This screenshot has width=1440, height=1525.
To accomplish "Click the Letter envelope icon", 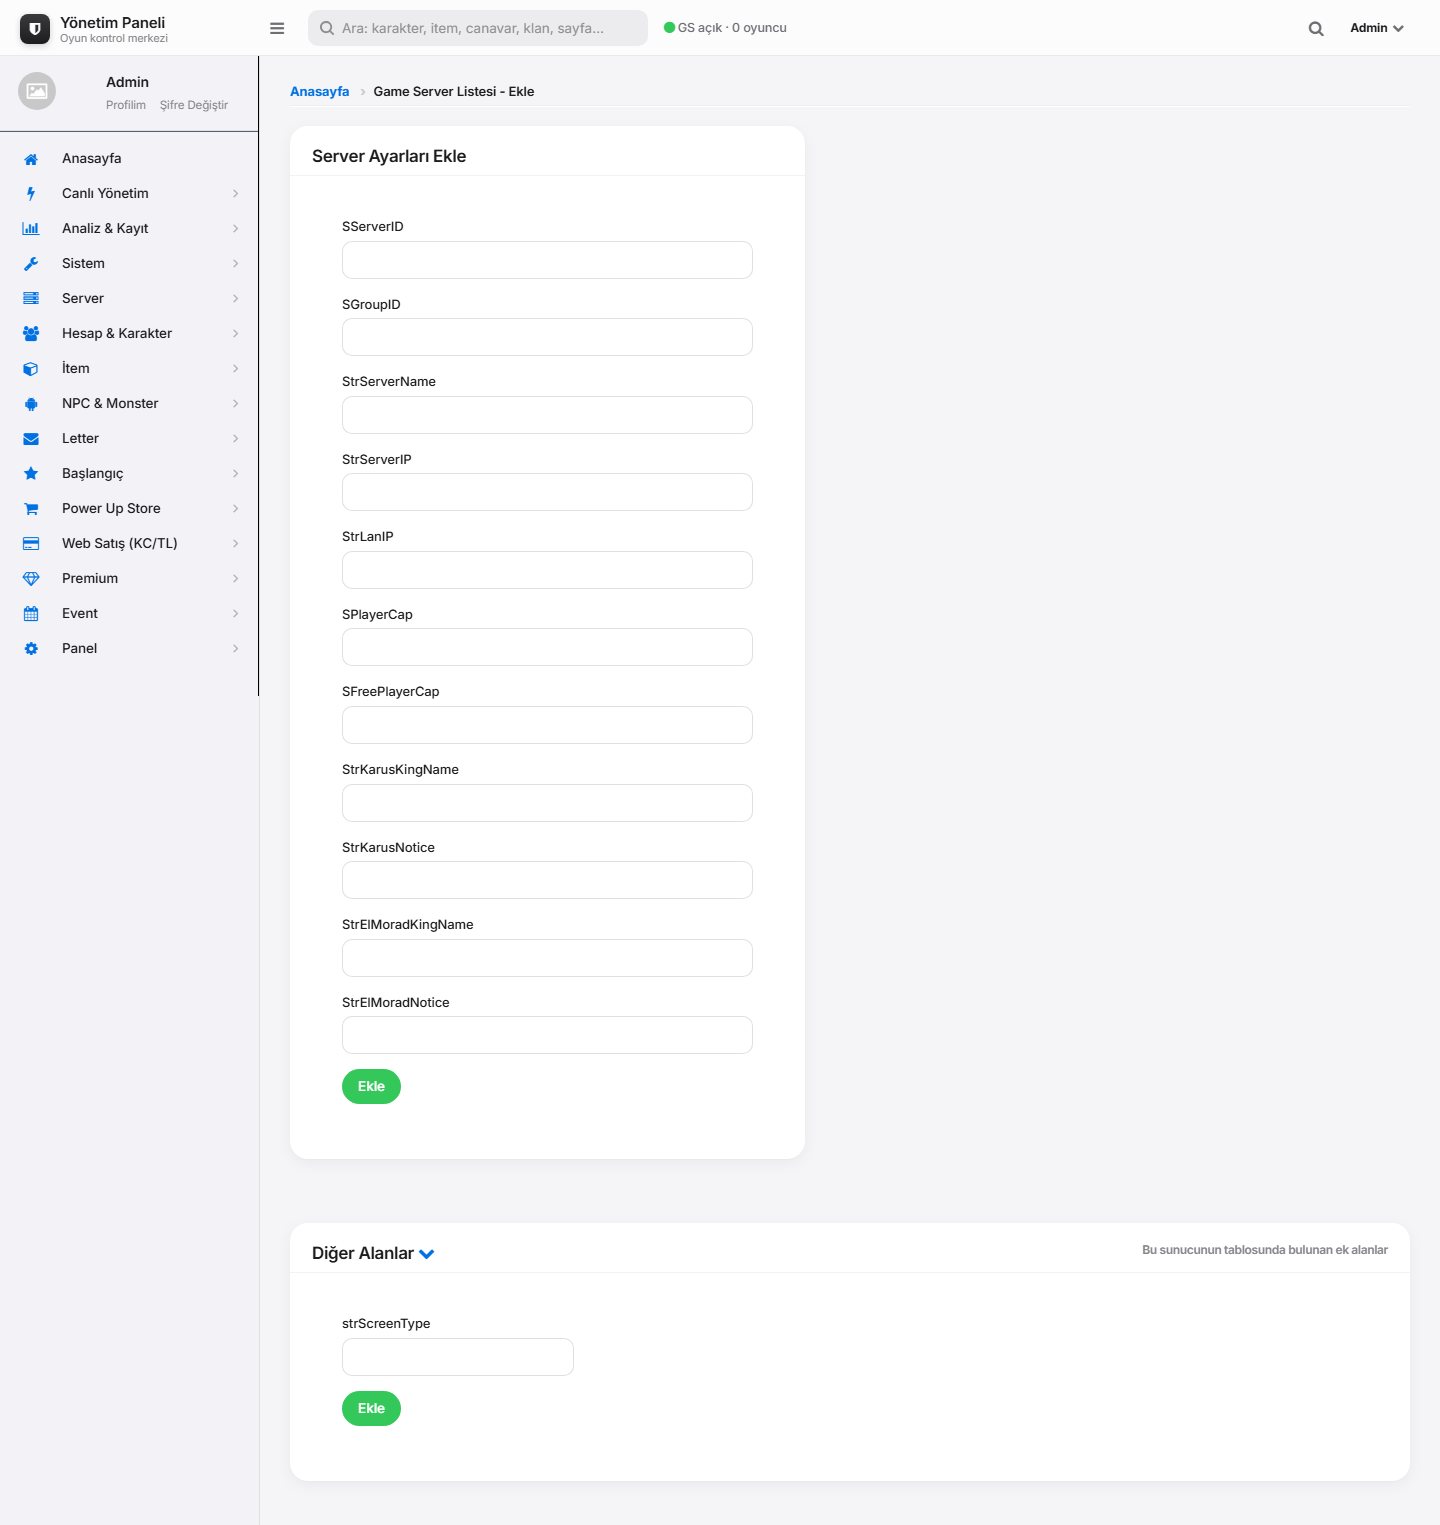I will point(31,439).
